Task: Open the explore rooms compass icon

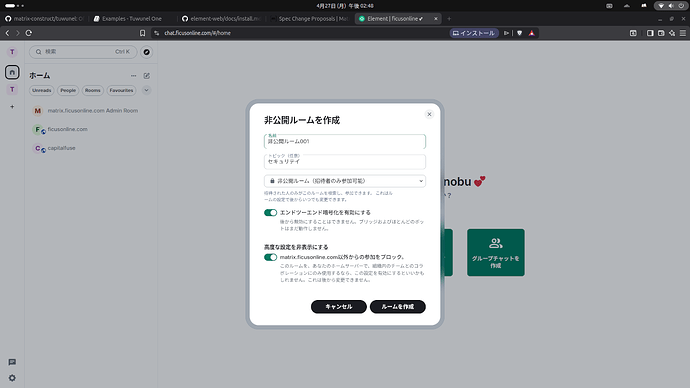Action: (x=147, y=52)
